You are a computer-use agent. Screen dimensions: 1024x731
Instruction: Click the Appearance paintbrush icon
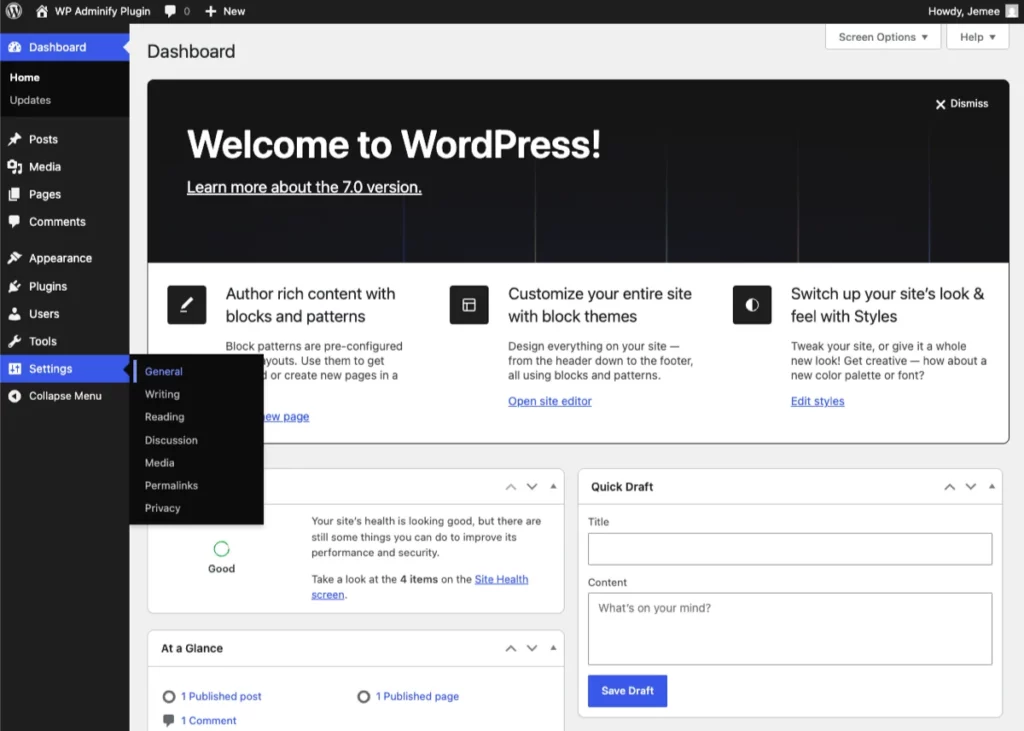[14, 258]
